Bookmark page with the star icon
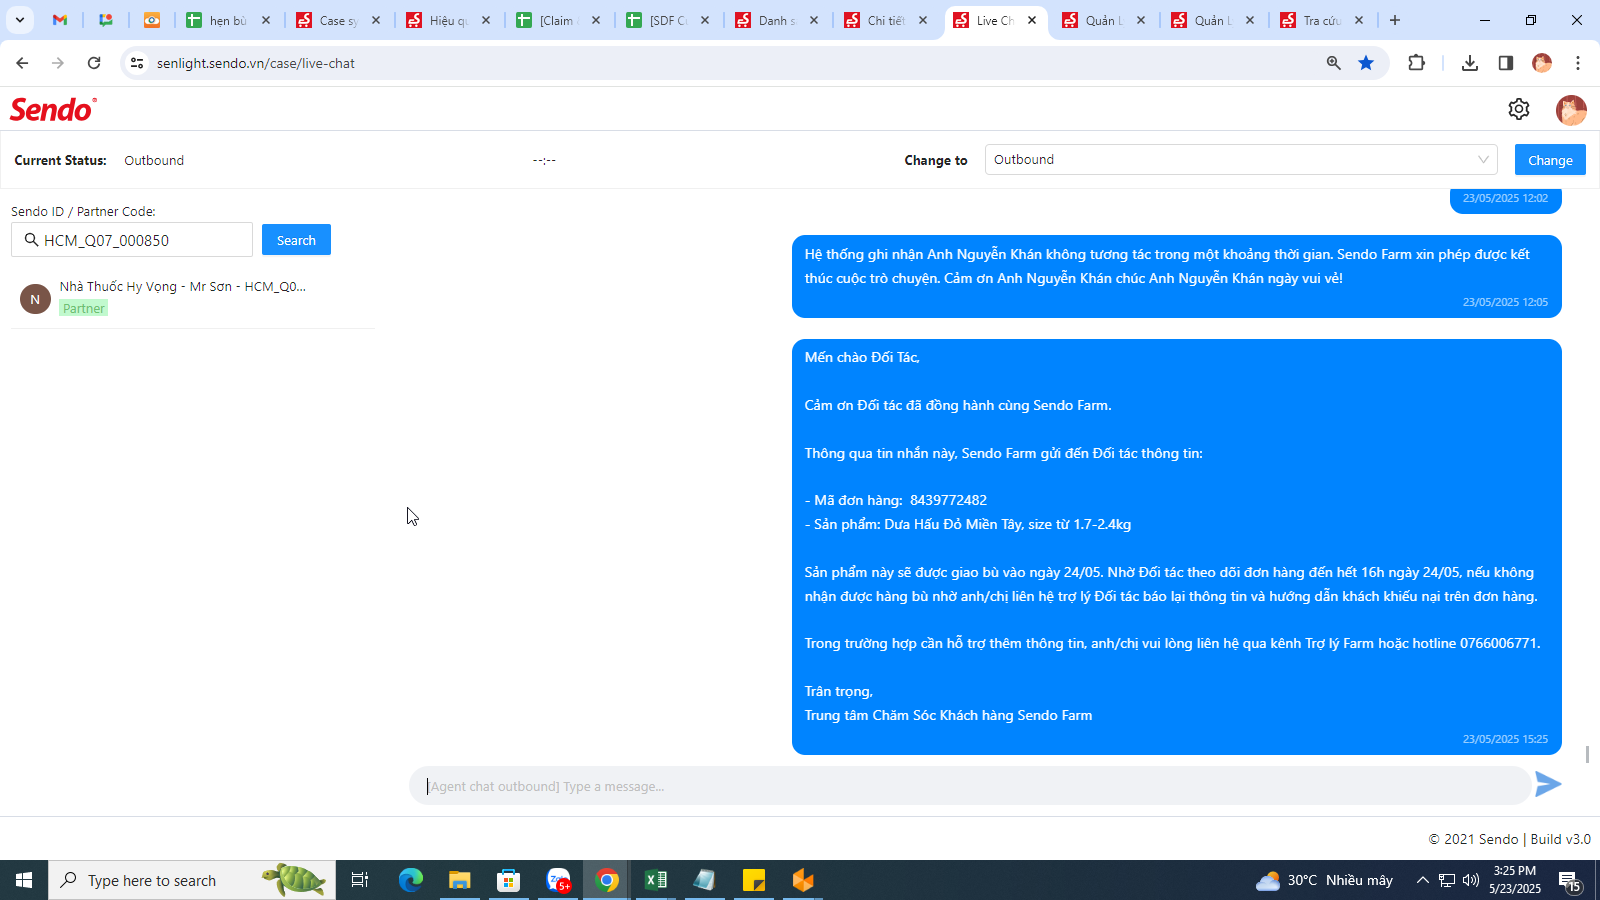 pos(1366,63)
